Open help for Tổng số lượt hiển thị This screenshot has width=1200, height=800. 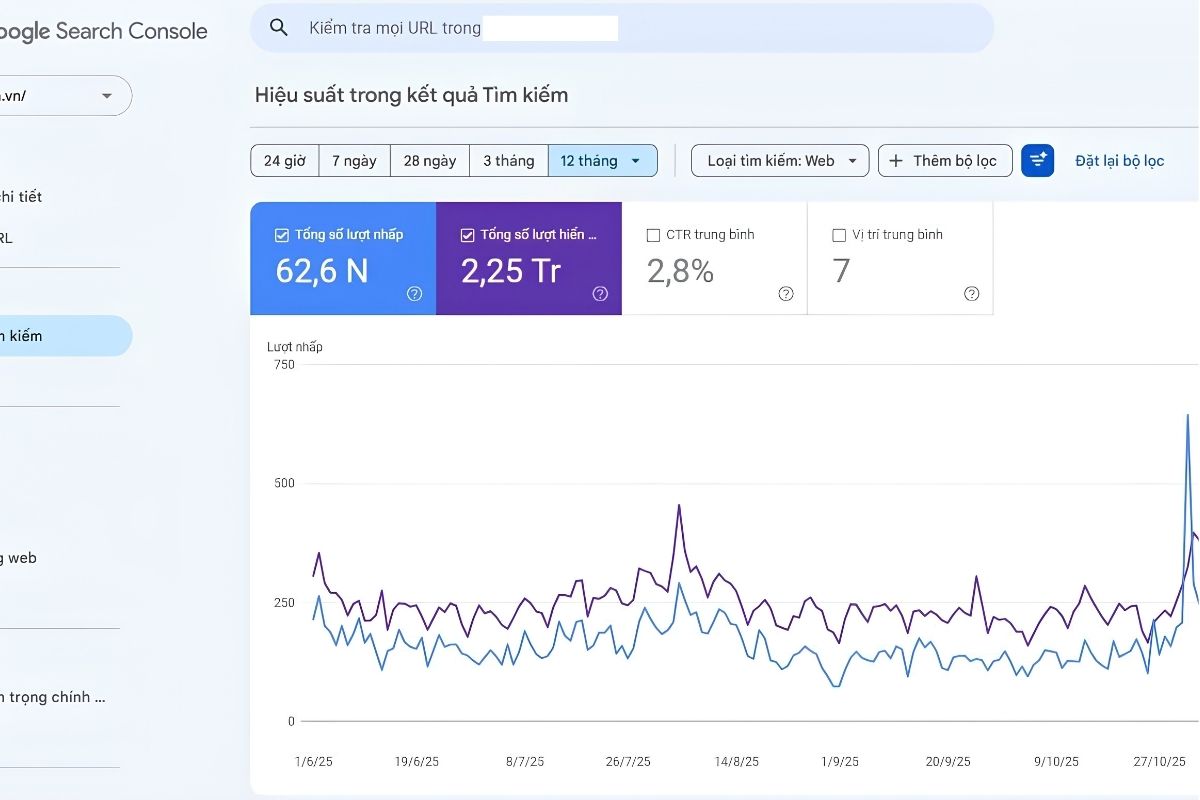tap(600, 294)
